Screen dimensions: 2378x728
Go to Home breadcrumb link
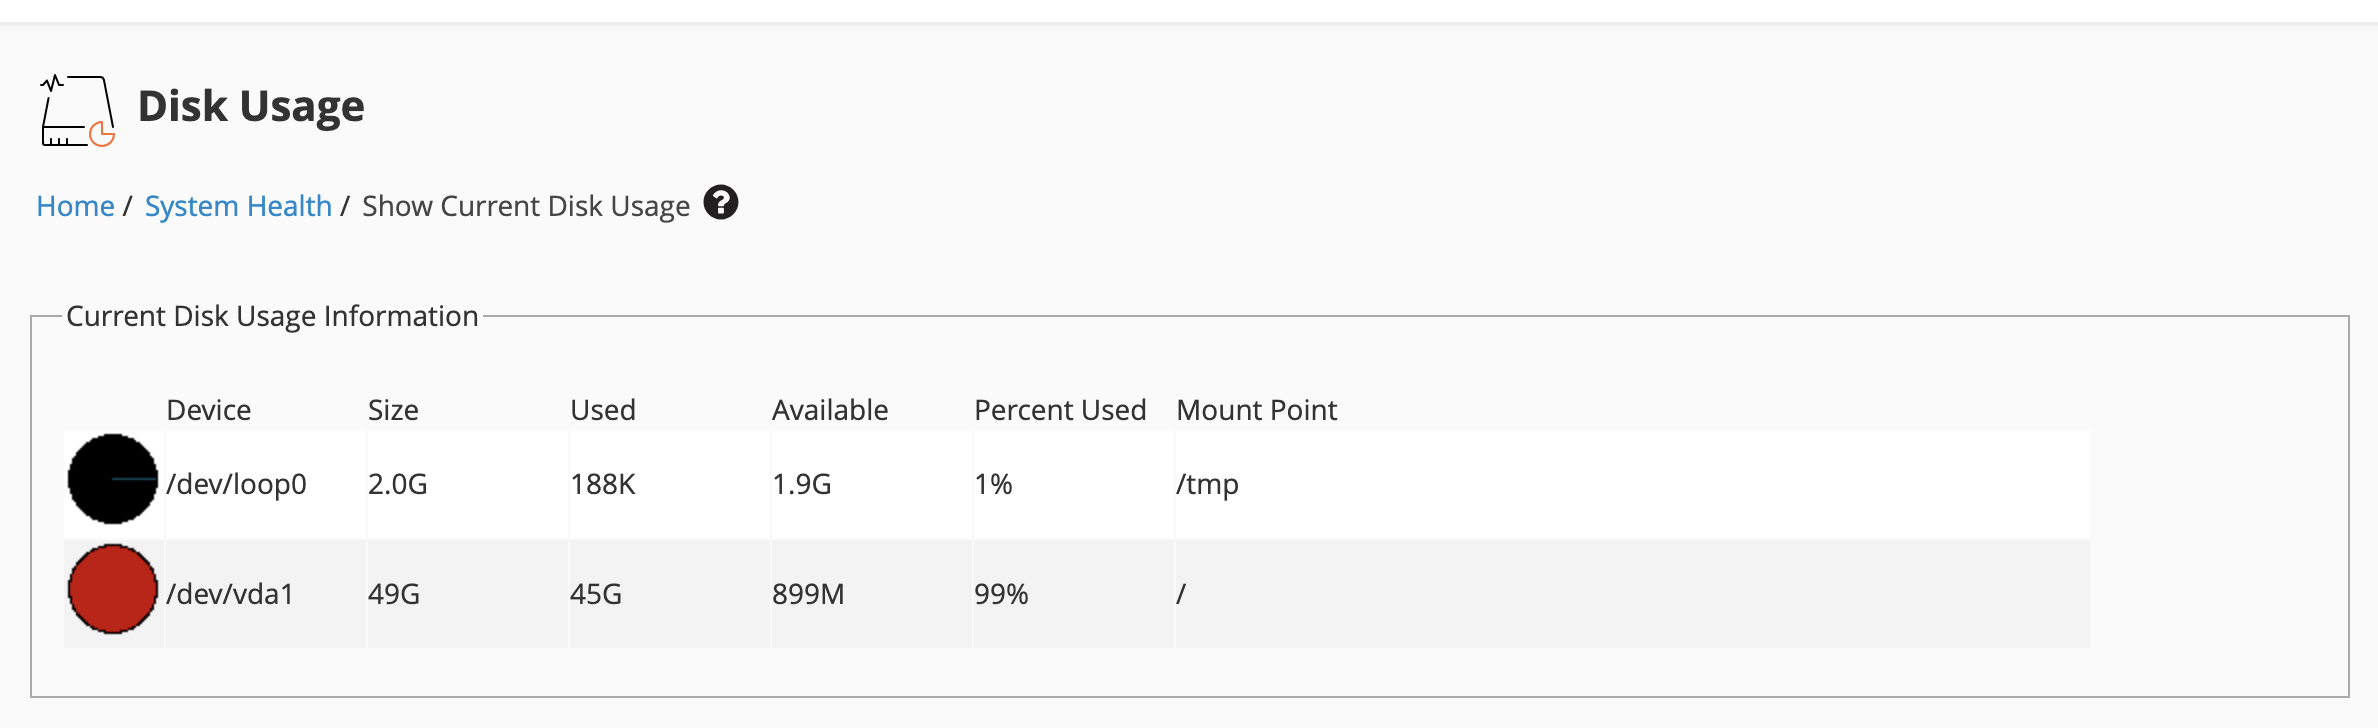tap(75, 206)
